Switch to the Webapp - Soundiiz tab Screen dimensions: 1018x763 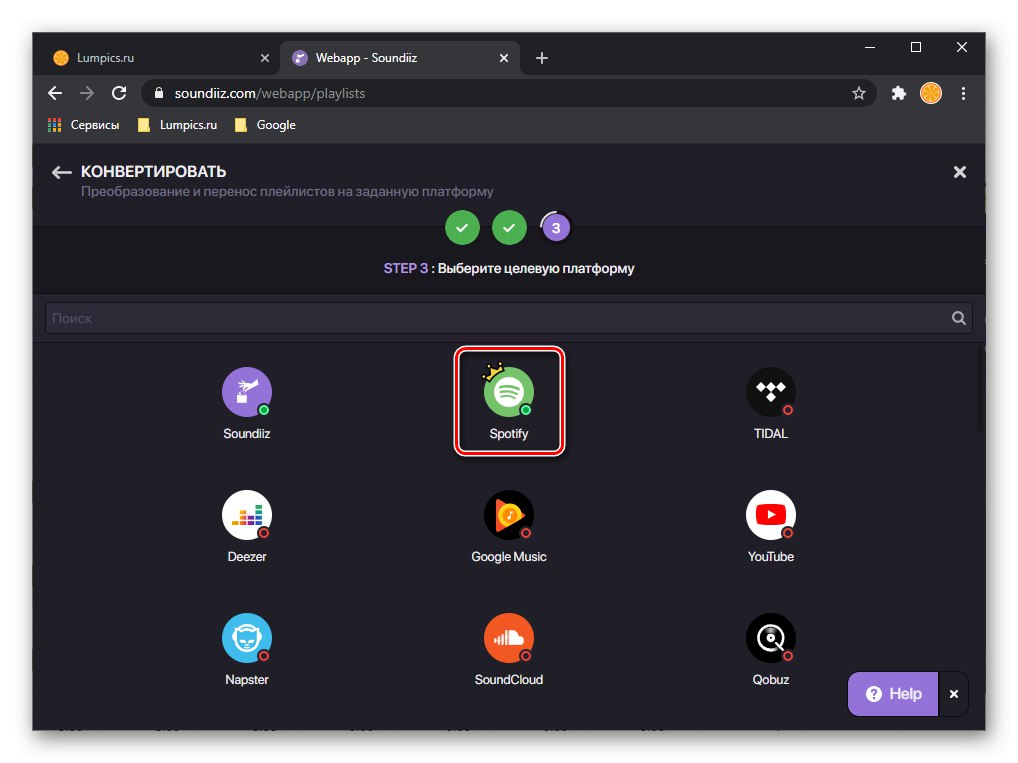(x=400, y=58)
